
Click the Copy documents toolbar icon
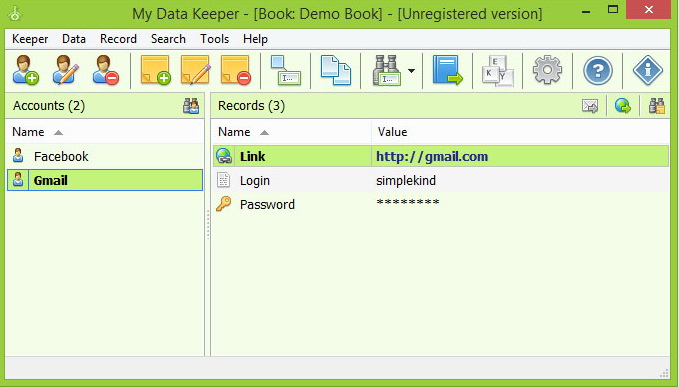(x=336, y=70)
